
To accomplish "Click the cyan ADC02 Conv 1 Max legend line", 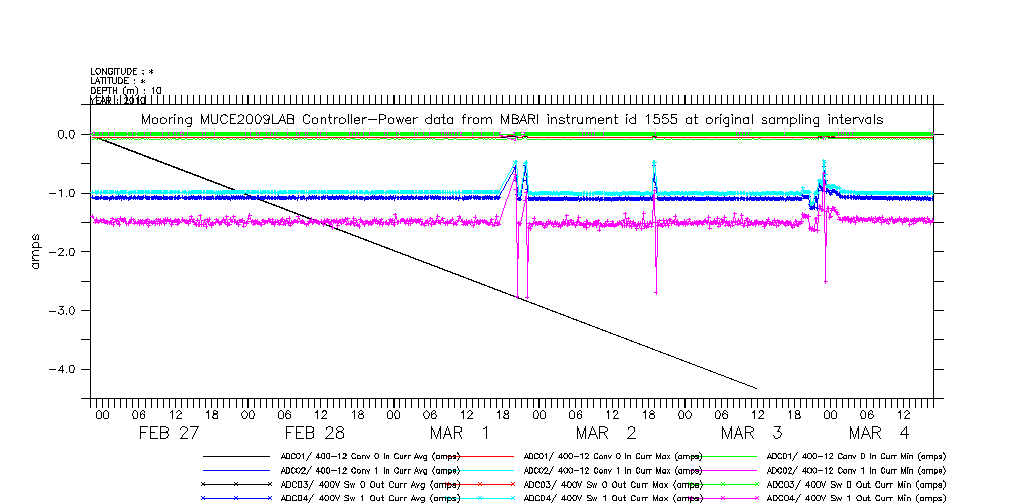I will 479,470.
